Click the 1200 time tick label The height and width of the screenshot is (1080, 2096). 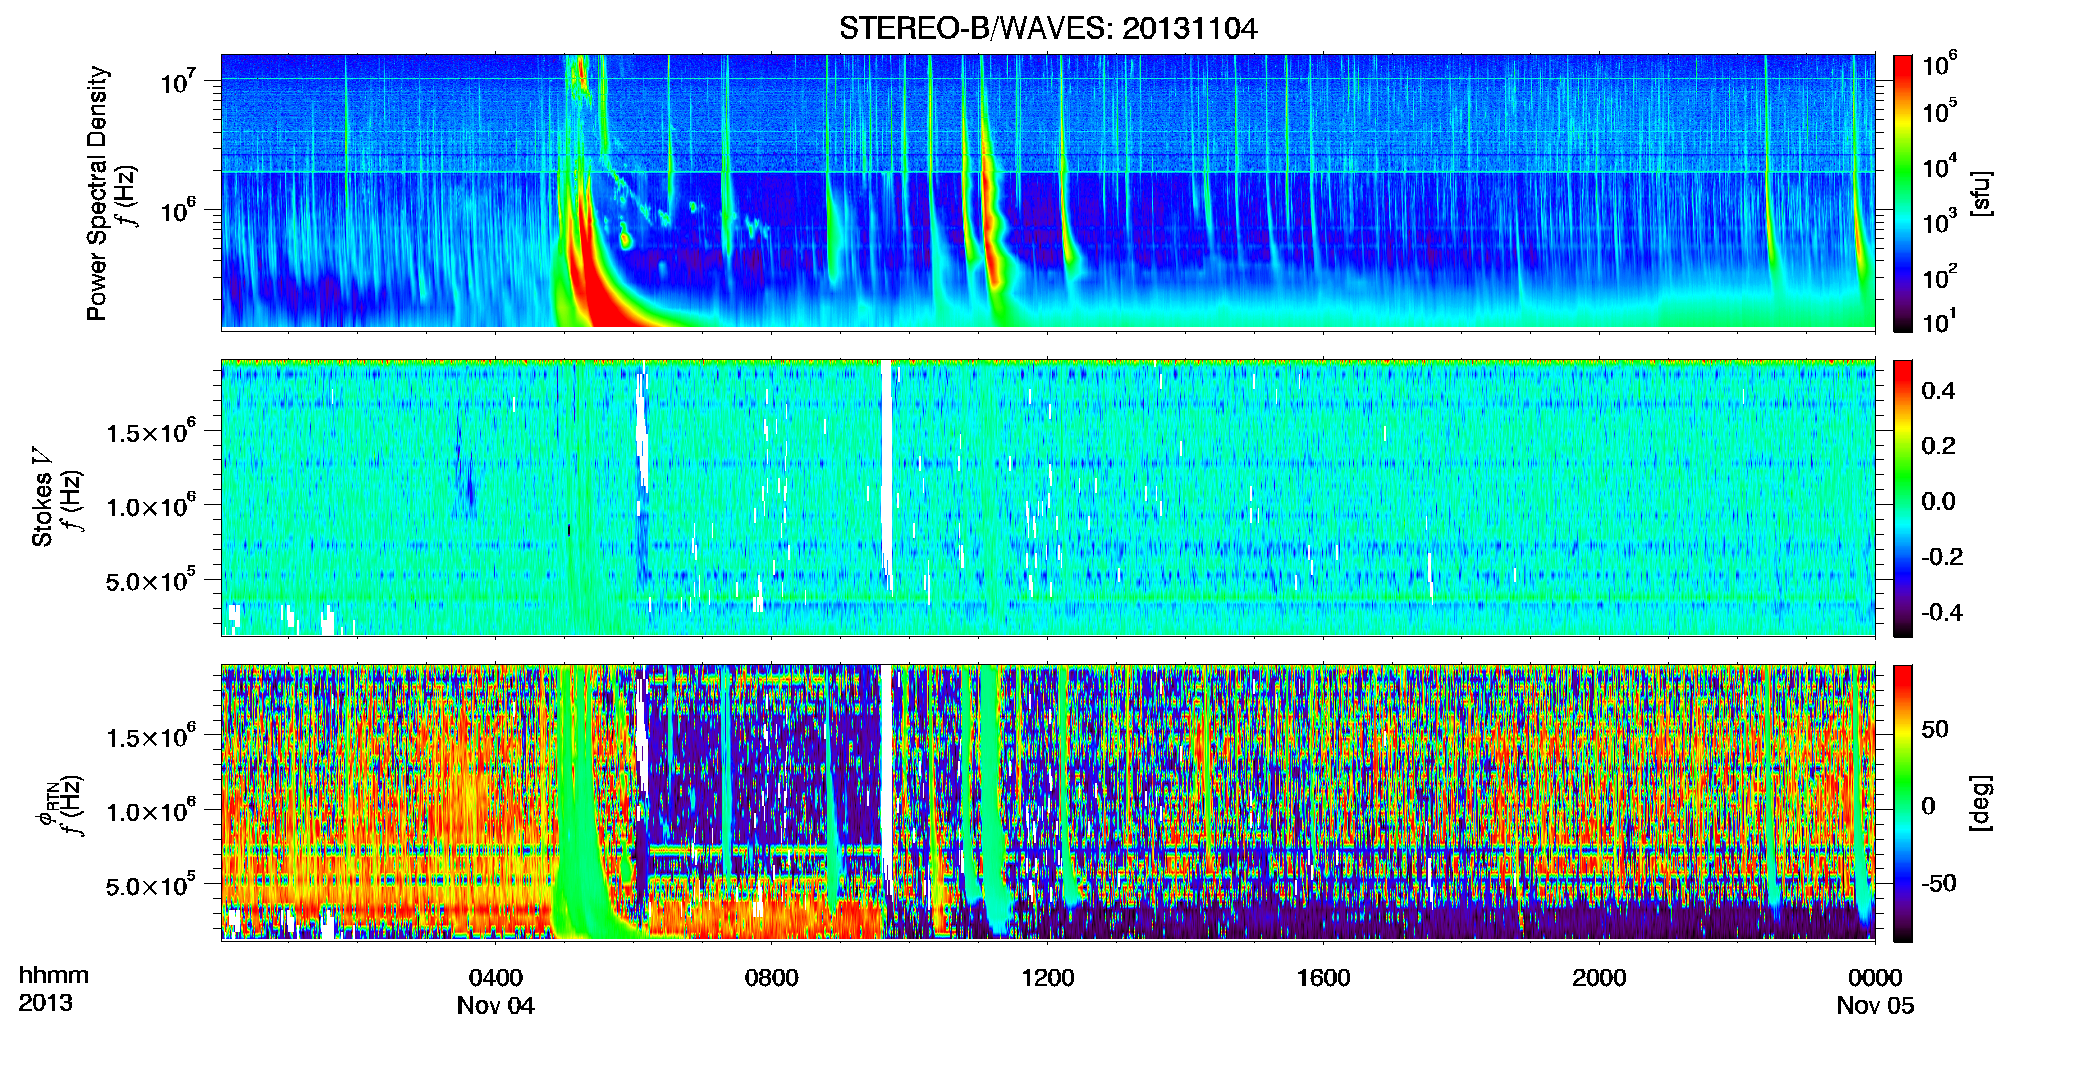pos(1047,978)
